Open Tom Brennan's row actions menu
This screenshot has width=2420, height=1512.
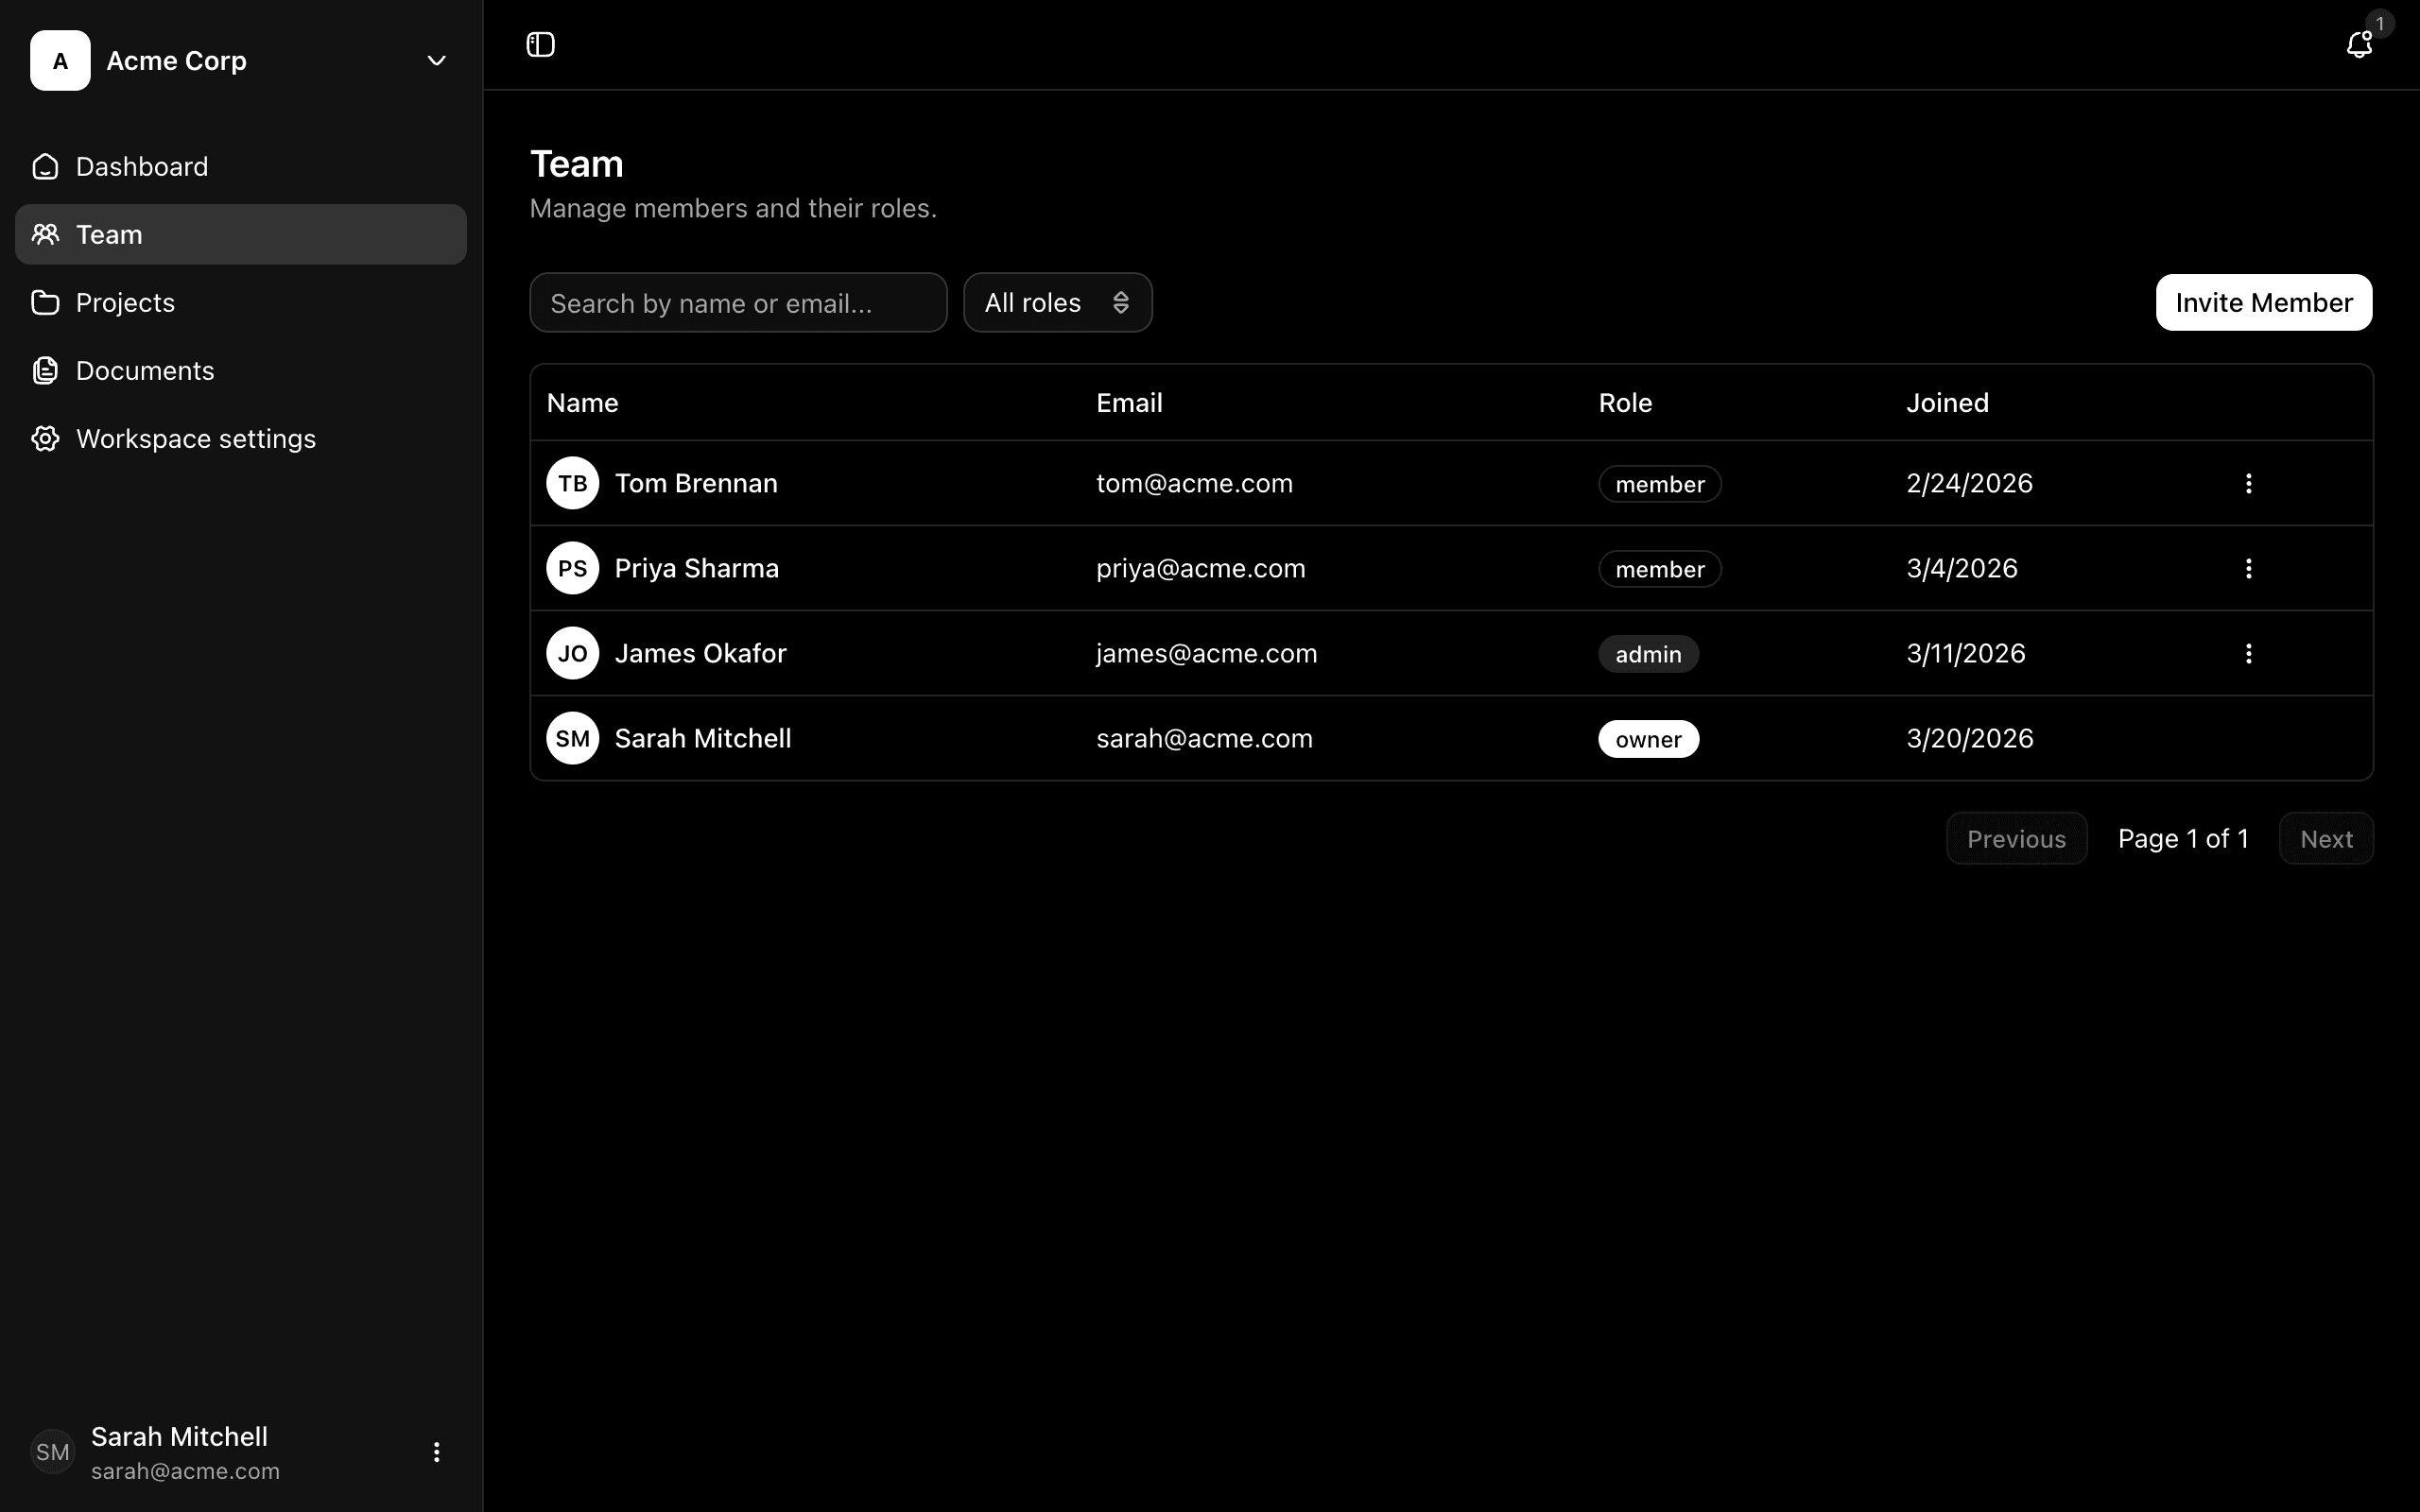(2248, 484)
